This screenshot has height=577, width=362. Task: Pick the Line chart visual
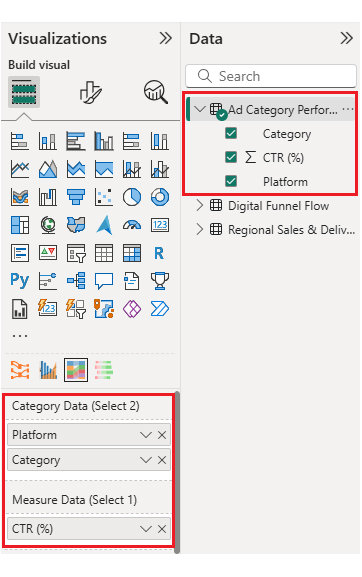pyautogui.click(x=20, y=169)
